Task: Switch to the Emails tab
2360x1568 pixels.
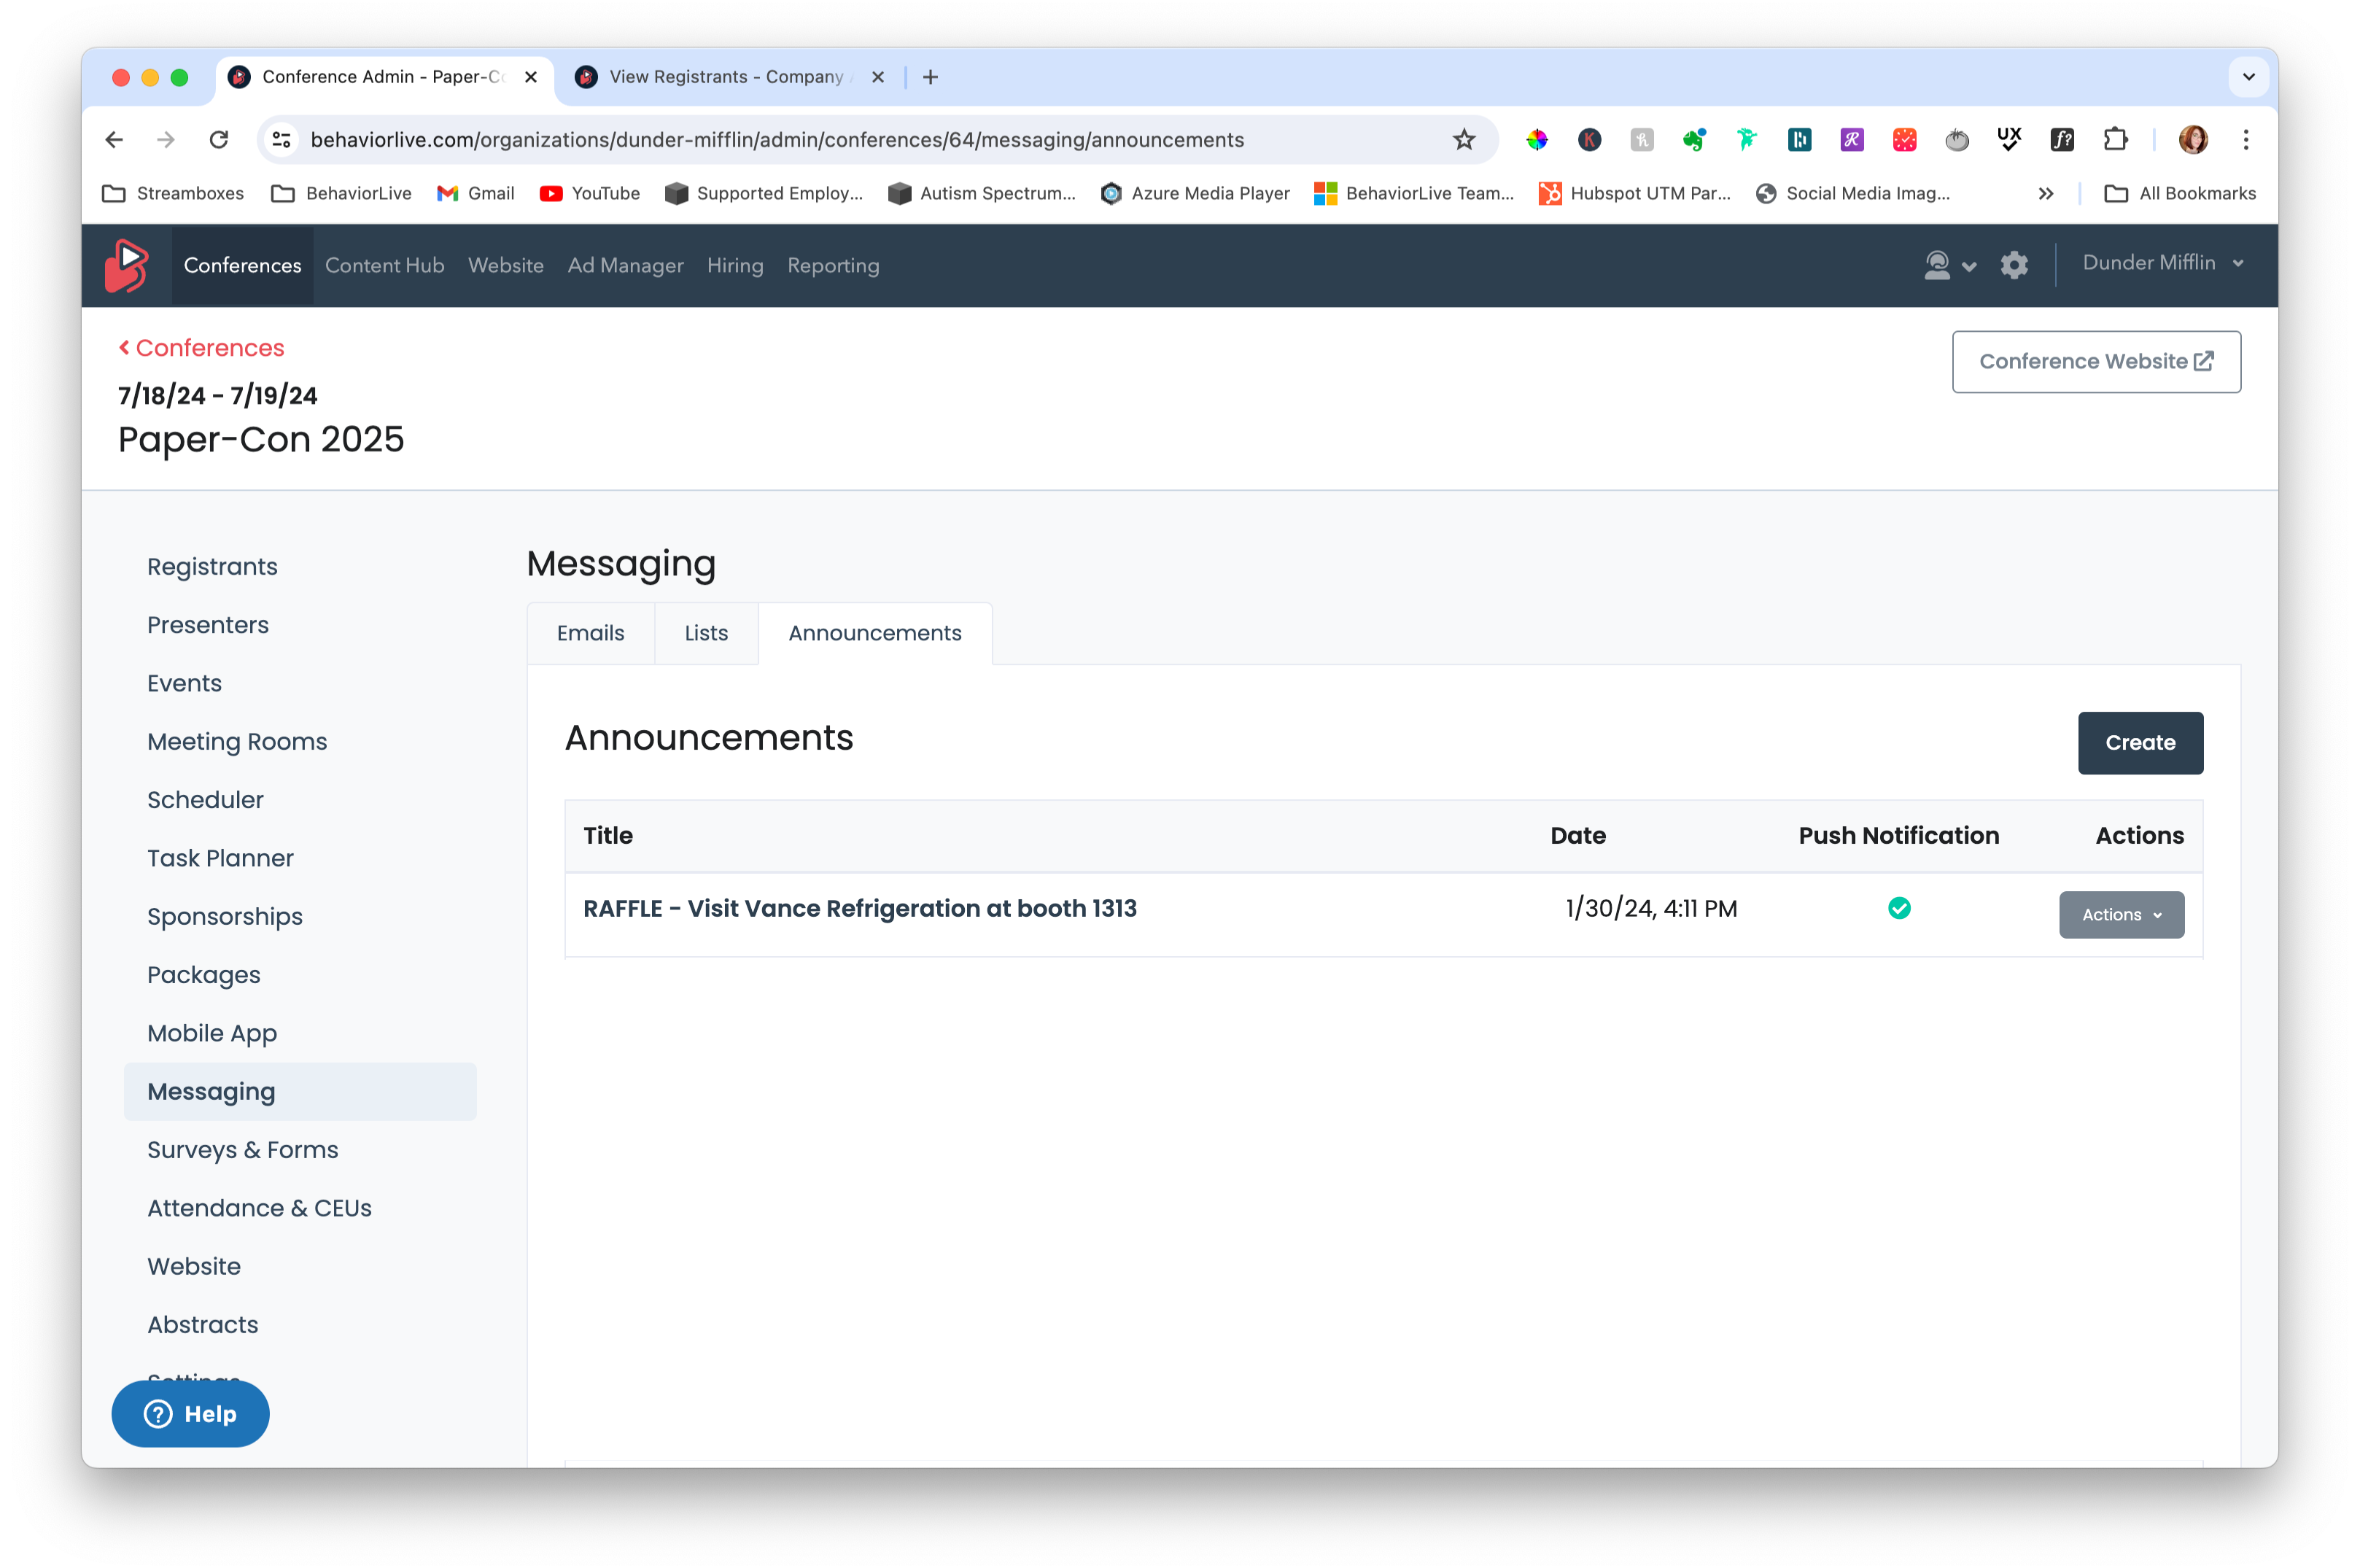Action: pos(590,633)
